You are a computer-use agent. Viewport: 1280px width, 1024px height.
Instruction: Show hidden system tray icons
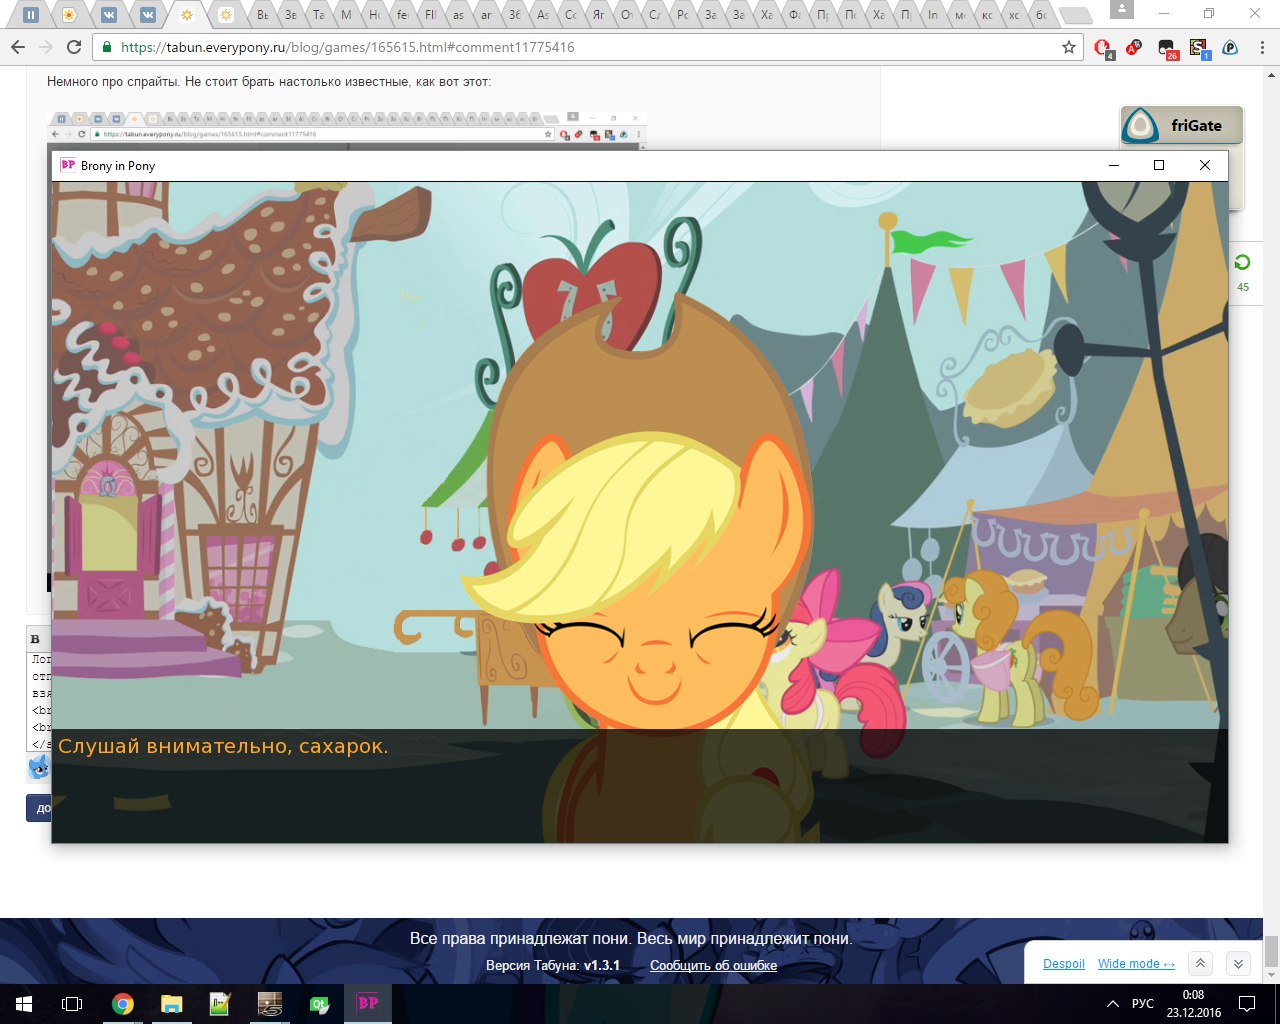click(x=1112, y=1004)
